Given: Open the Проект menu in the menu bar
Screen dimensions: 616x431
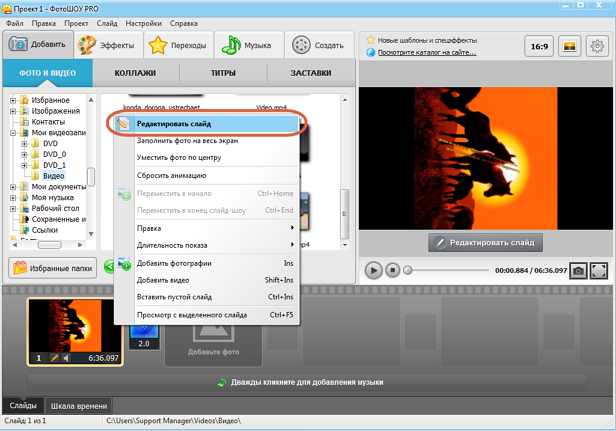Looking at the screenshot, I should (x=76, y=23).
